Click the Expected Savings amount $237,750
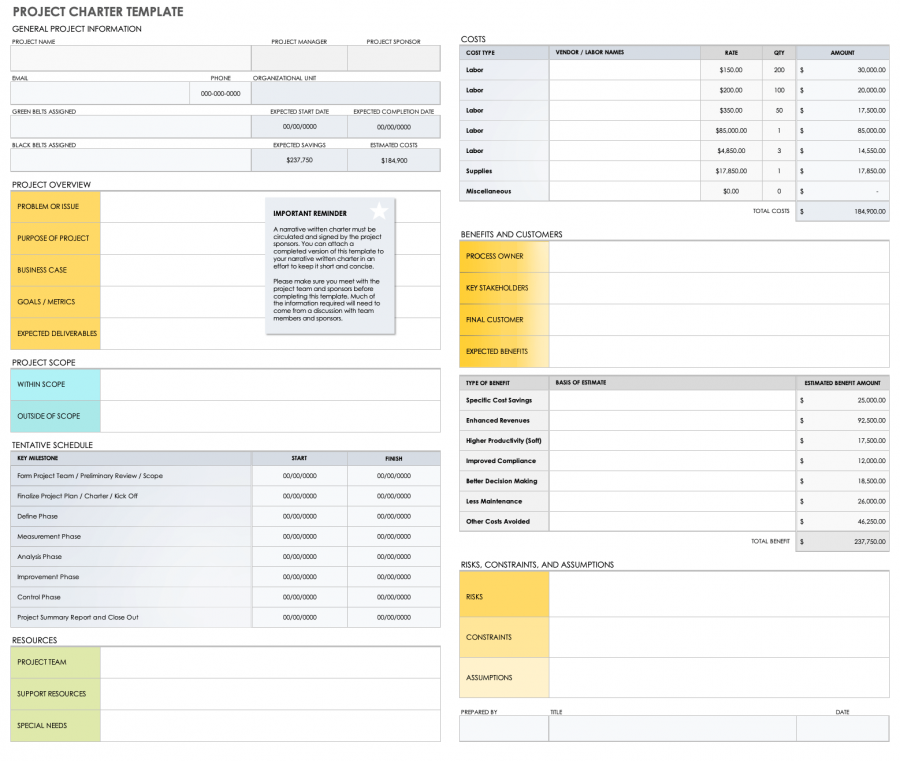The width and height of the screenshot is (900, 761). tap(300, 159)
